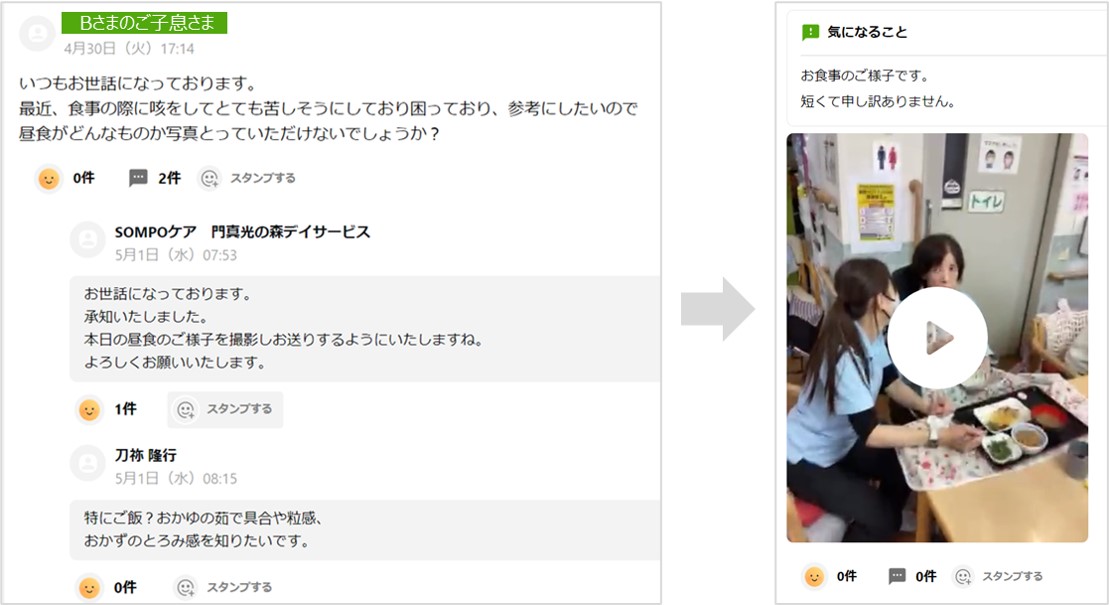
Task: Click the smiley icon under 刀祢 隆行's comment
Action: pos(89,587)
